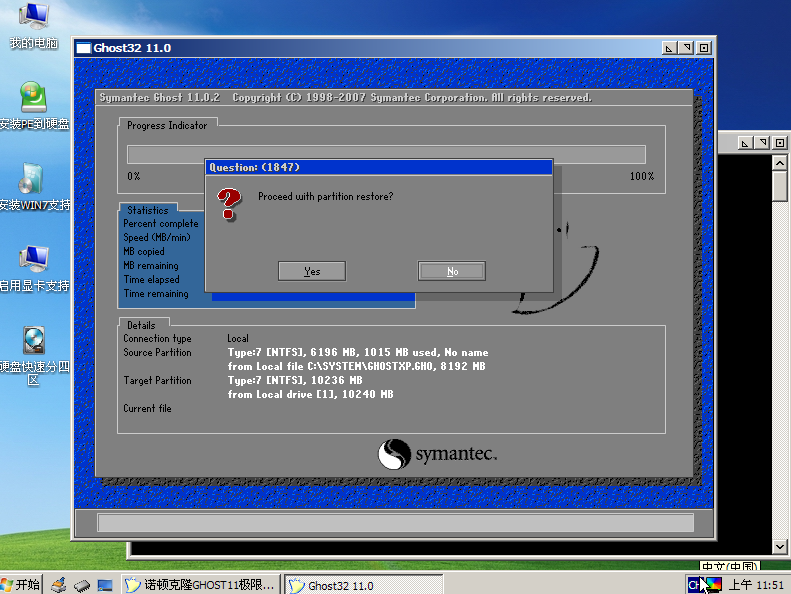The width and height of the screenshot is (791, 594).
Task: Launch 硬盘快速分四区 desktop icon
Action: point(34,355)
